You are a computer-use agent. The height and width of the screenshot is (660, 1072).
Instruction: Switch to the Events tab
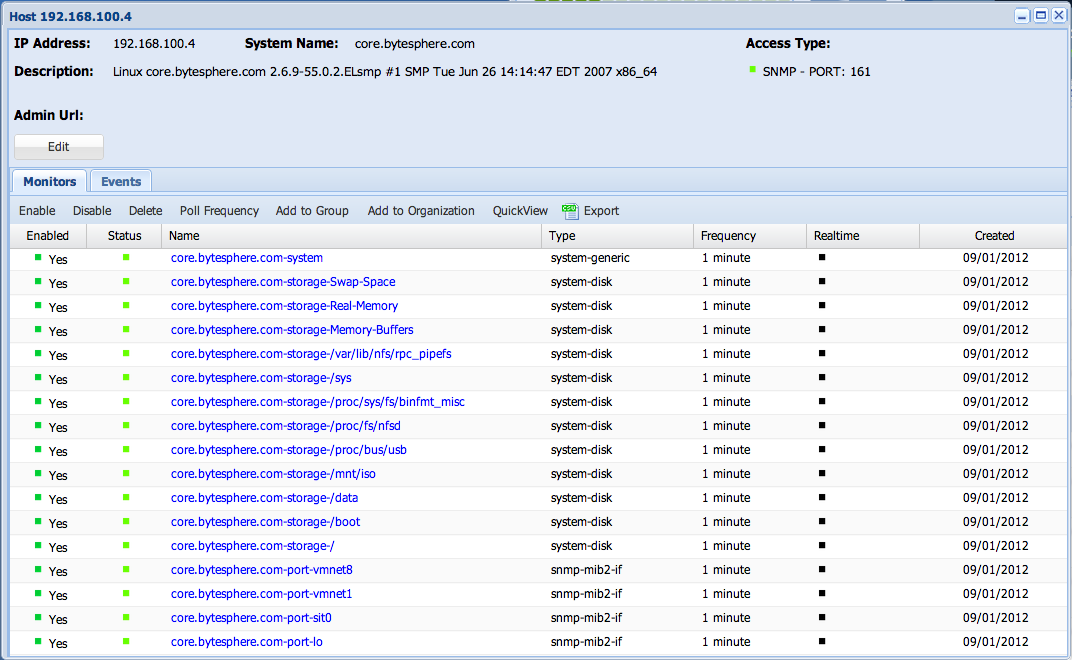click(x=121, y=181)
